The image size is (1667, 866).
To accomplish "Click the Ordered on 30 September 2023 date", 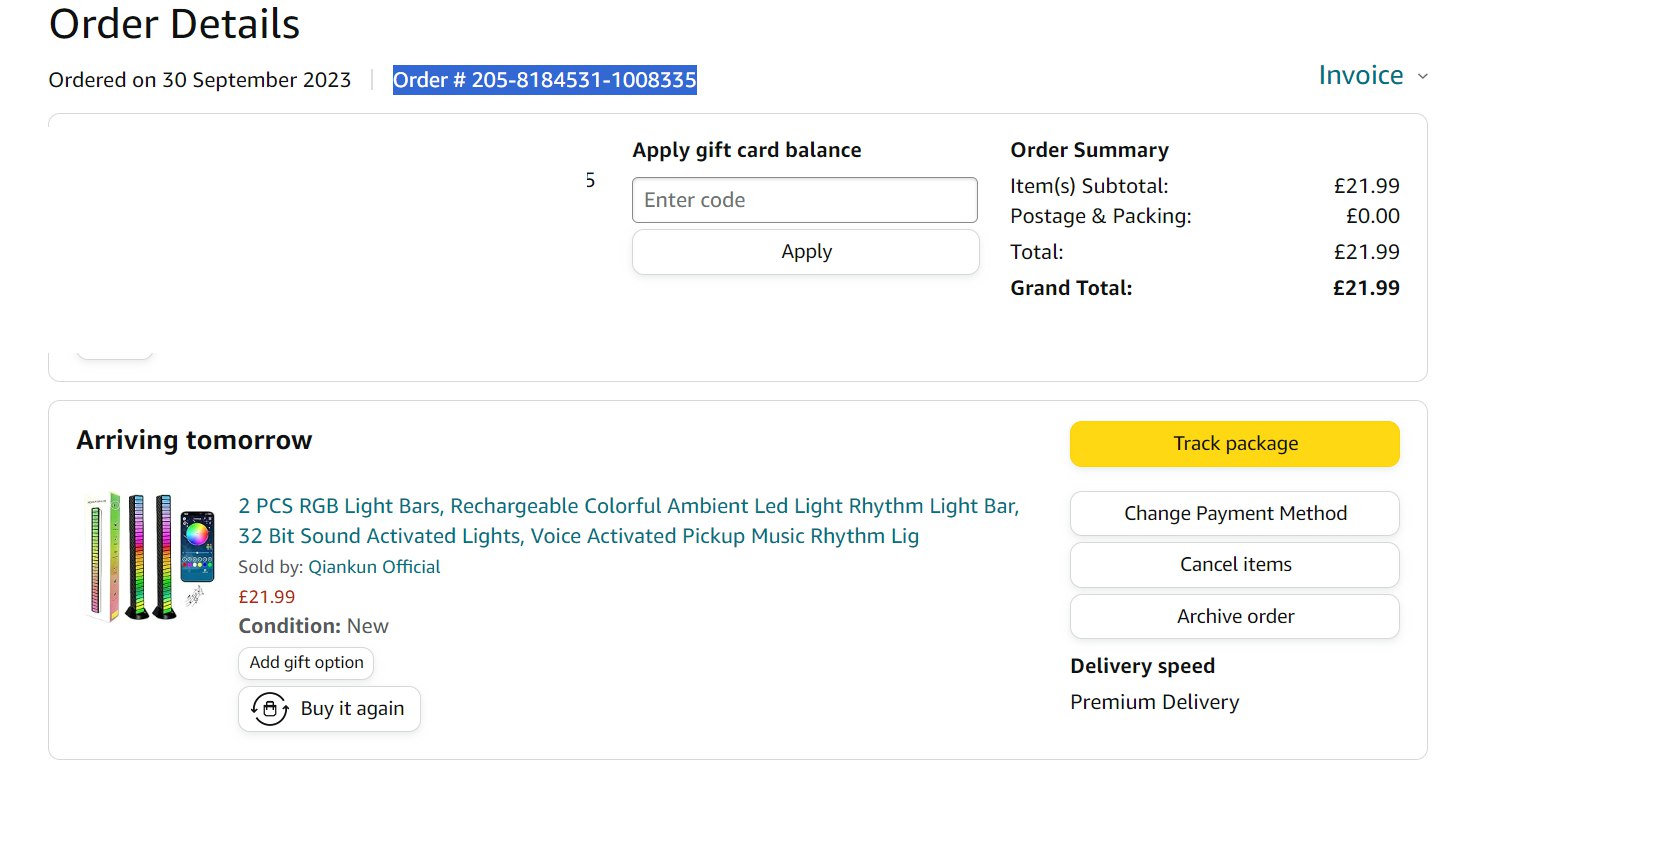I will pos(200,80).
